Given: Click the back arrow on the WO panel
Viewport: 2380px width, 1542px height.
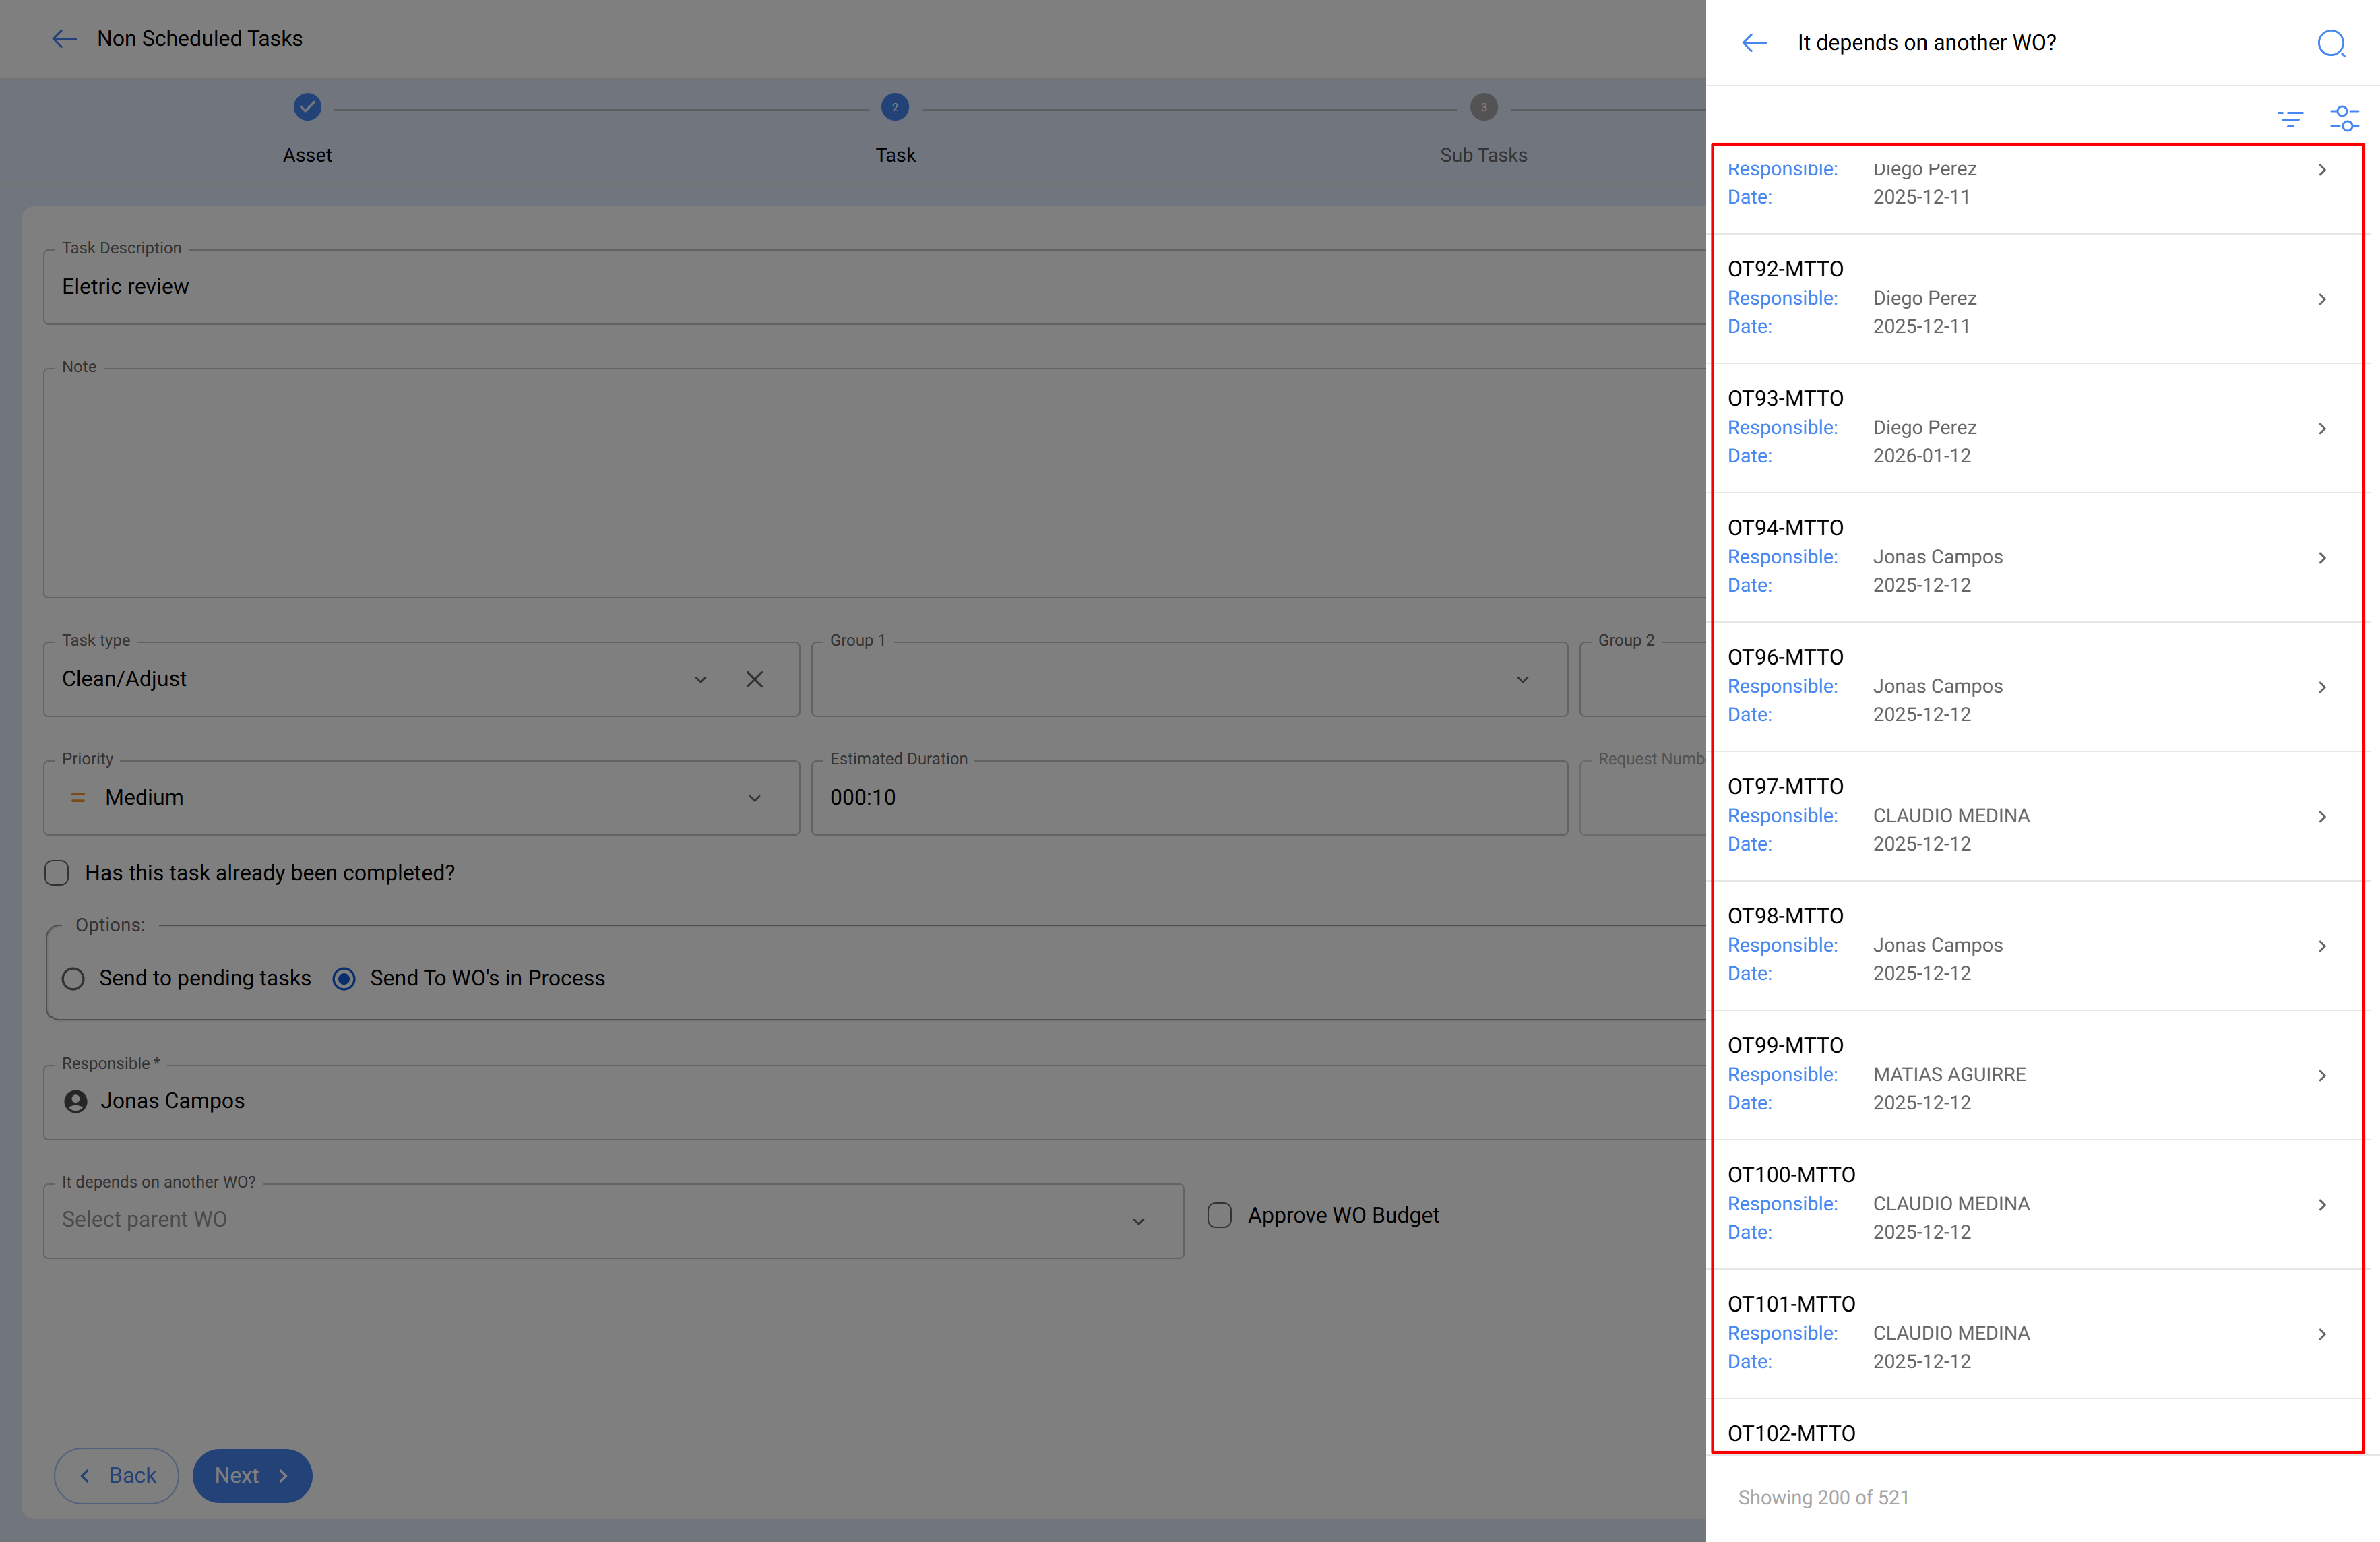Looking at the screenshot, I should (1753, 42).
